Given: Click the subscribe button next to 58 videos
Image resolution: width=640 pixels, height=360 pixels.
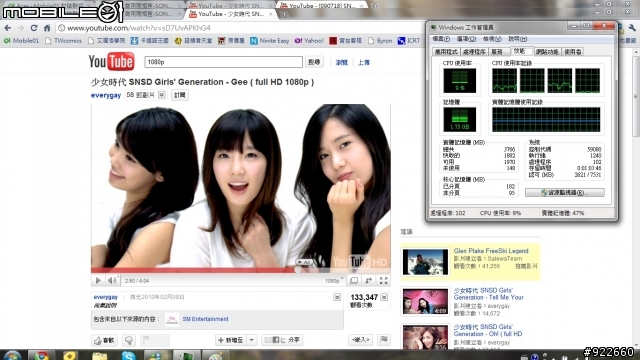Looking at the screenshot, I should pos(180,95).
